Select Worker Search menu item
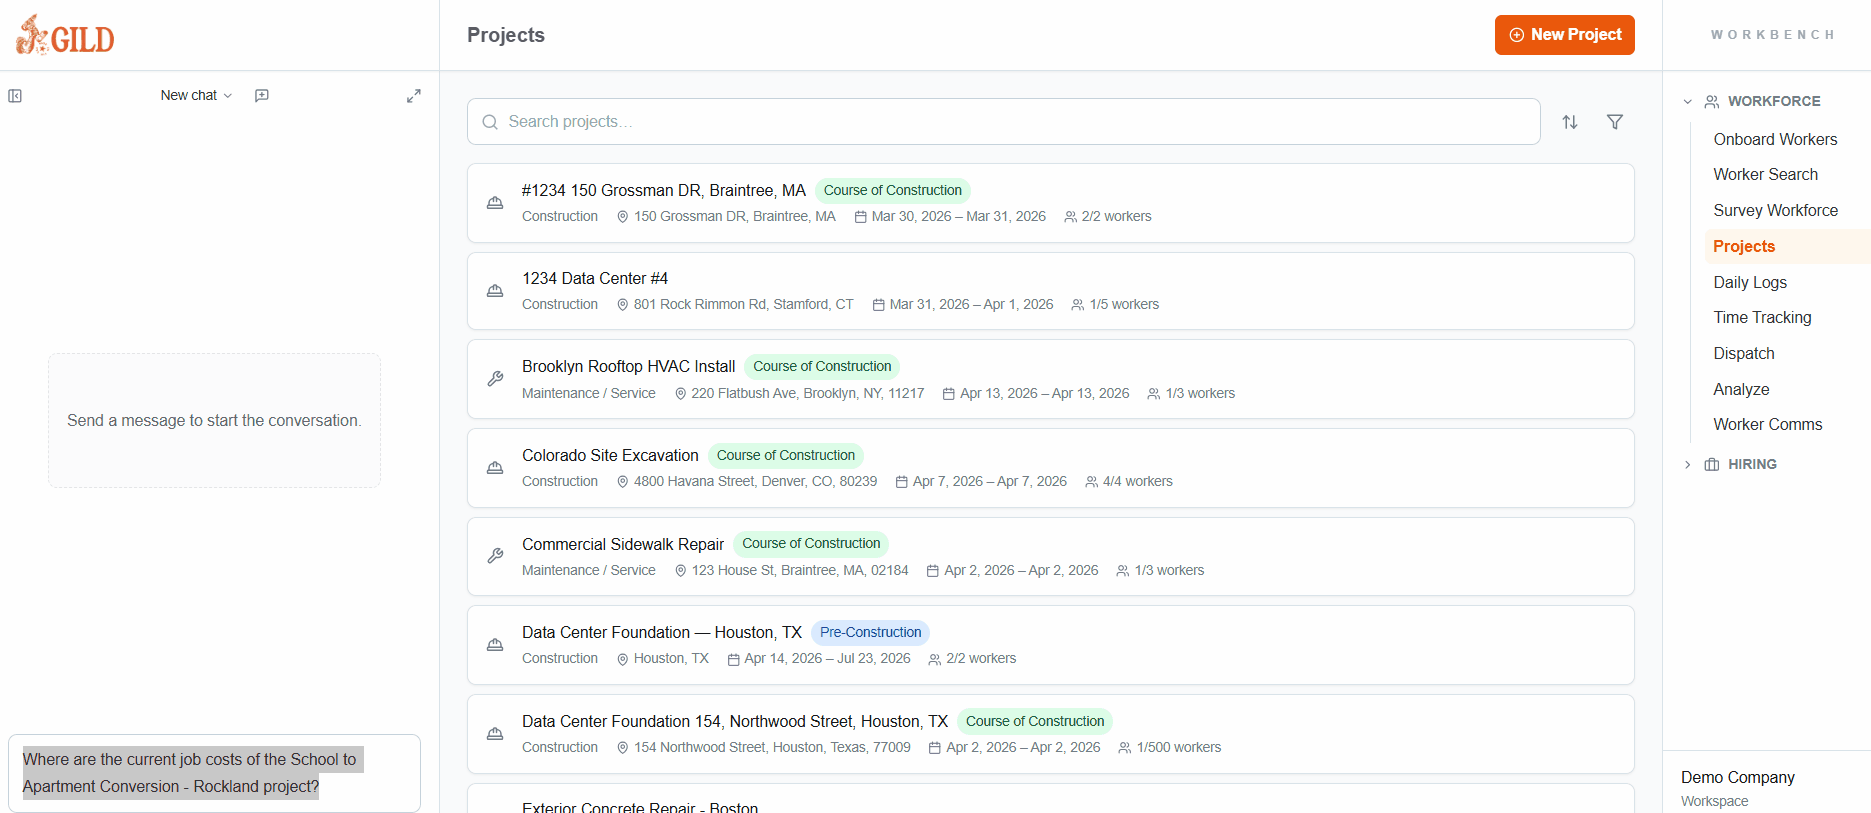 [1765, 174]
